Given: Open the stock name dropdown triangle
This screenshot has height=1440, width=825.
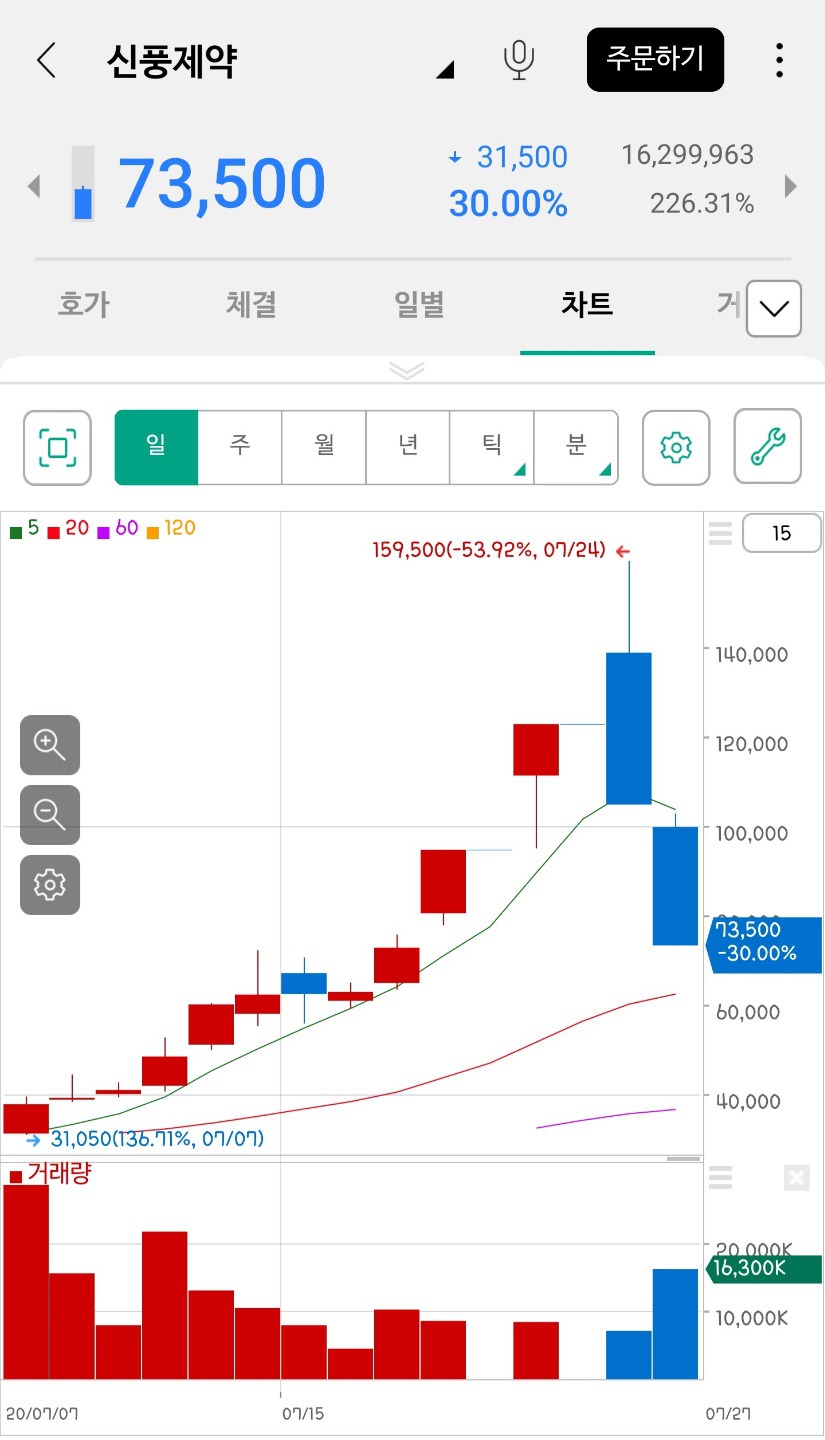Looking at the screenshot, I should tap(446, 69).
